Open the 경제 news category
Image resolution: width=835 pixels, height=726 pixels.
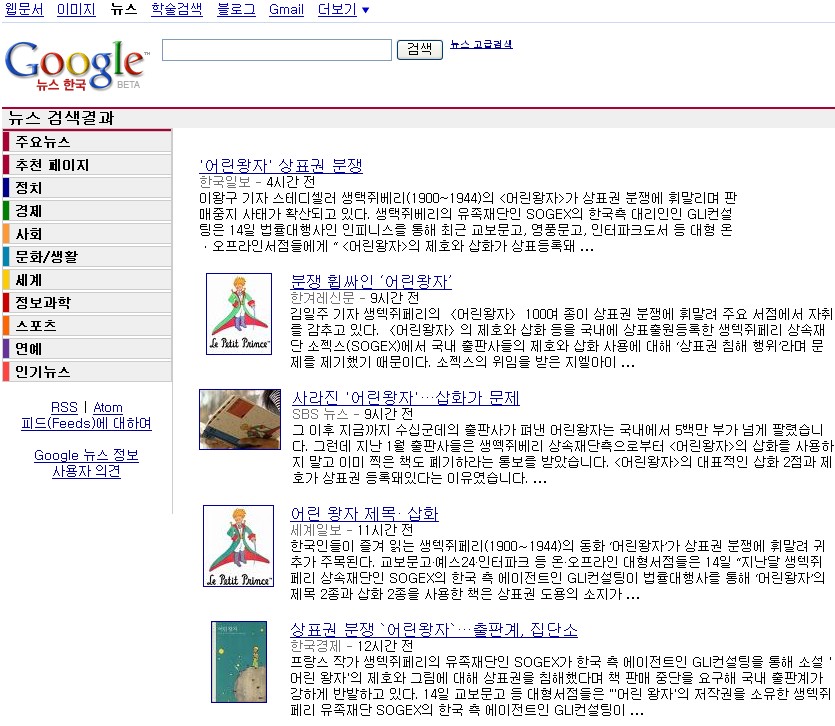pyautogui.click(x=87, y=211)
